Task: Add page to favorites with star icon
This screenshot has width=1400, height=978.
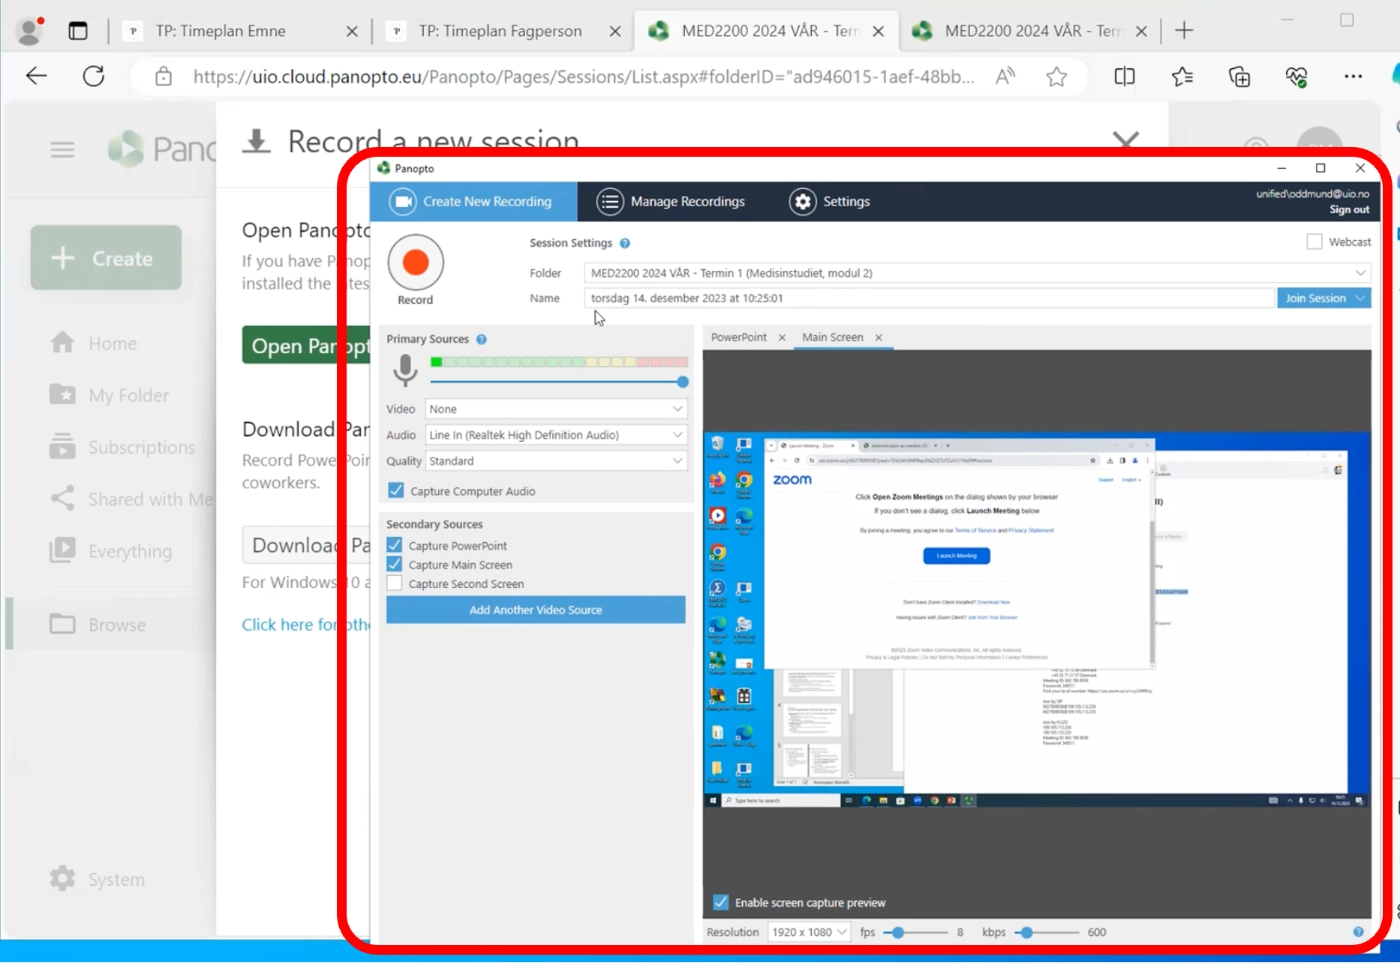Action: 1057,77
